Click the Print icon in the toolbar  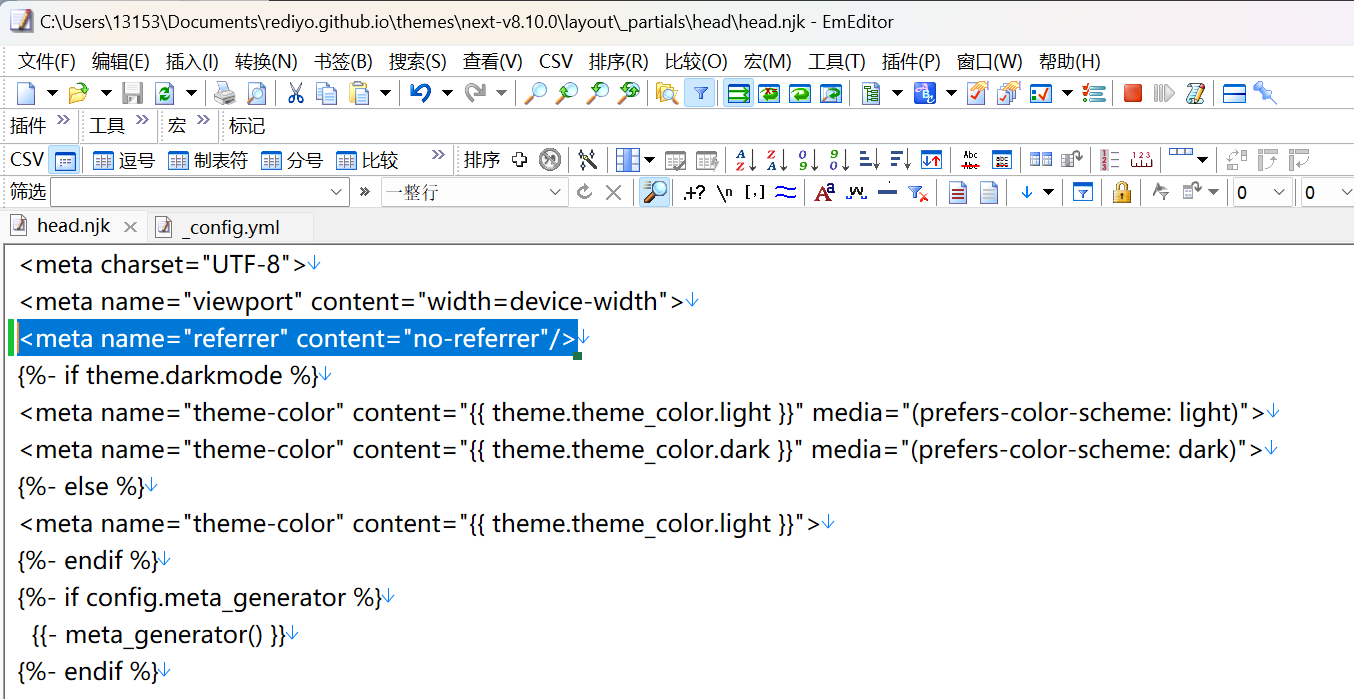point(225,93)
